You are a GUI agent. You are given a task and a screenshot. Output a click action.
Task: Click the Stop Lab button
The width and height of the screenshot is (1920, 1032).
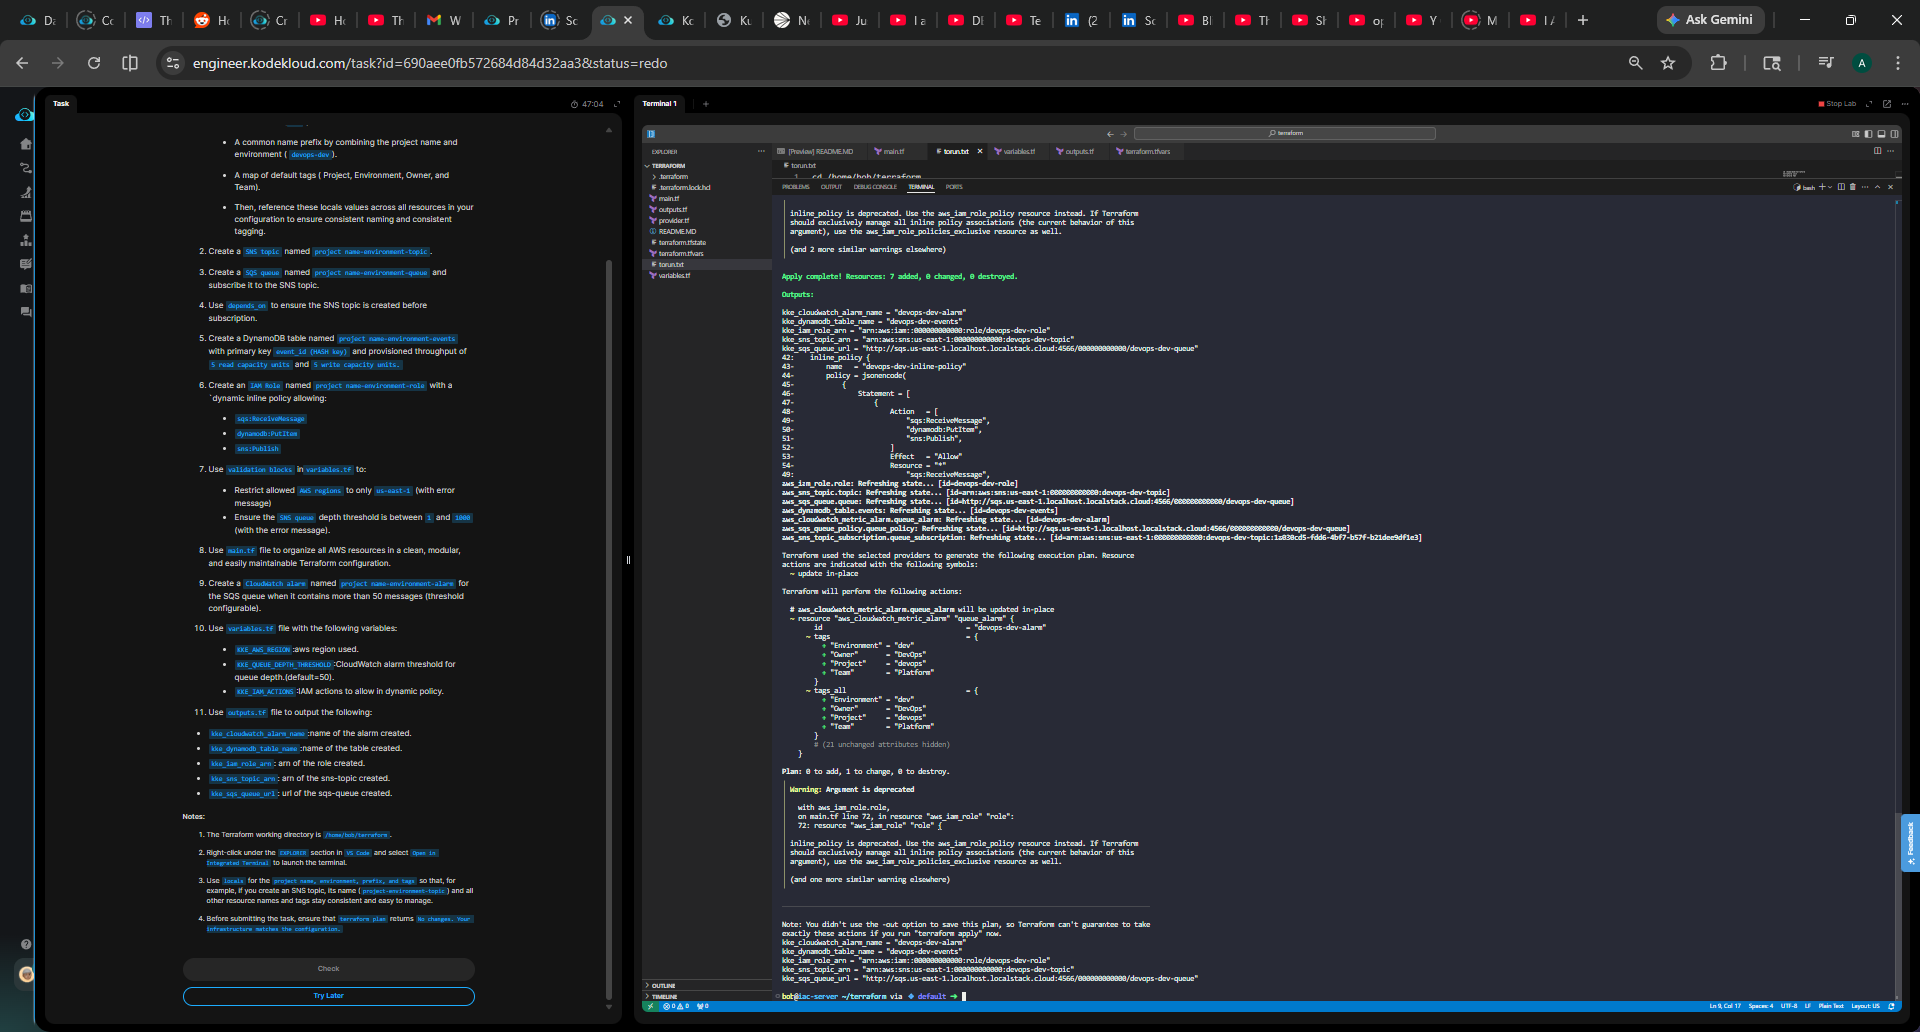(1837, 104)
